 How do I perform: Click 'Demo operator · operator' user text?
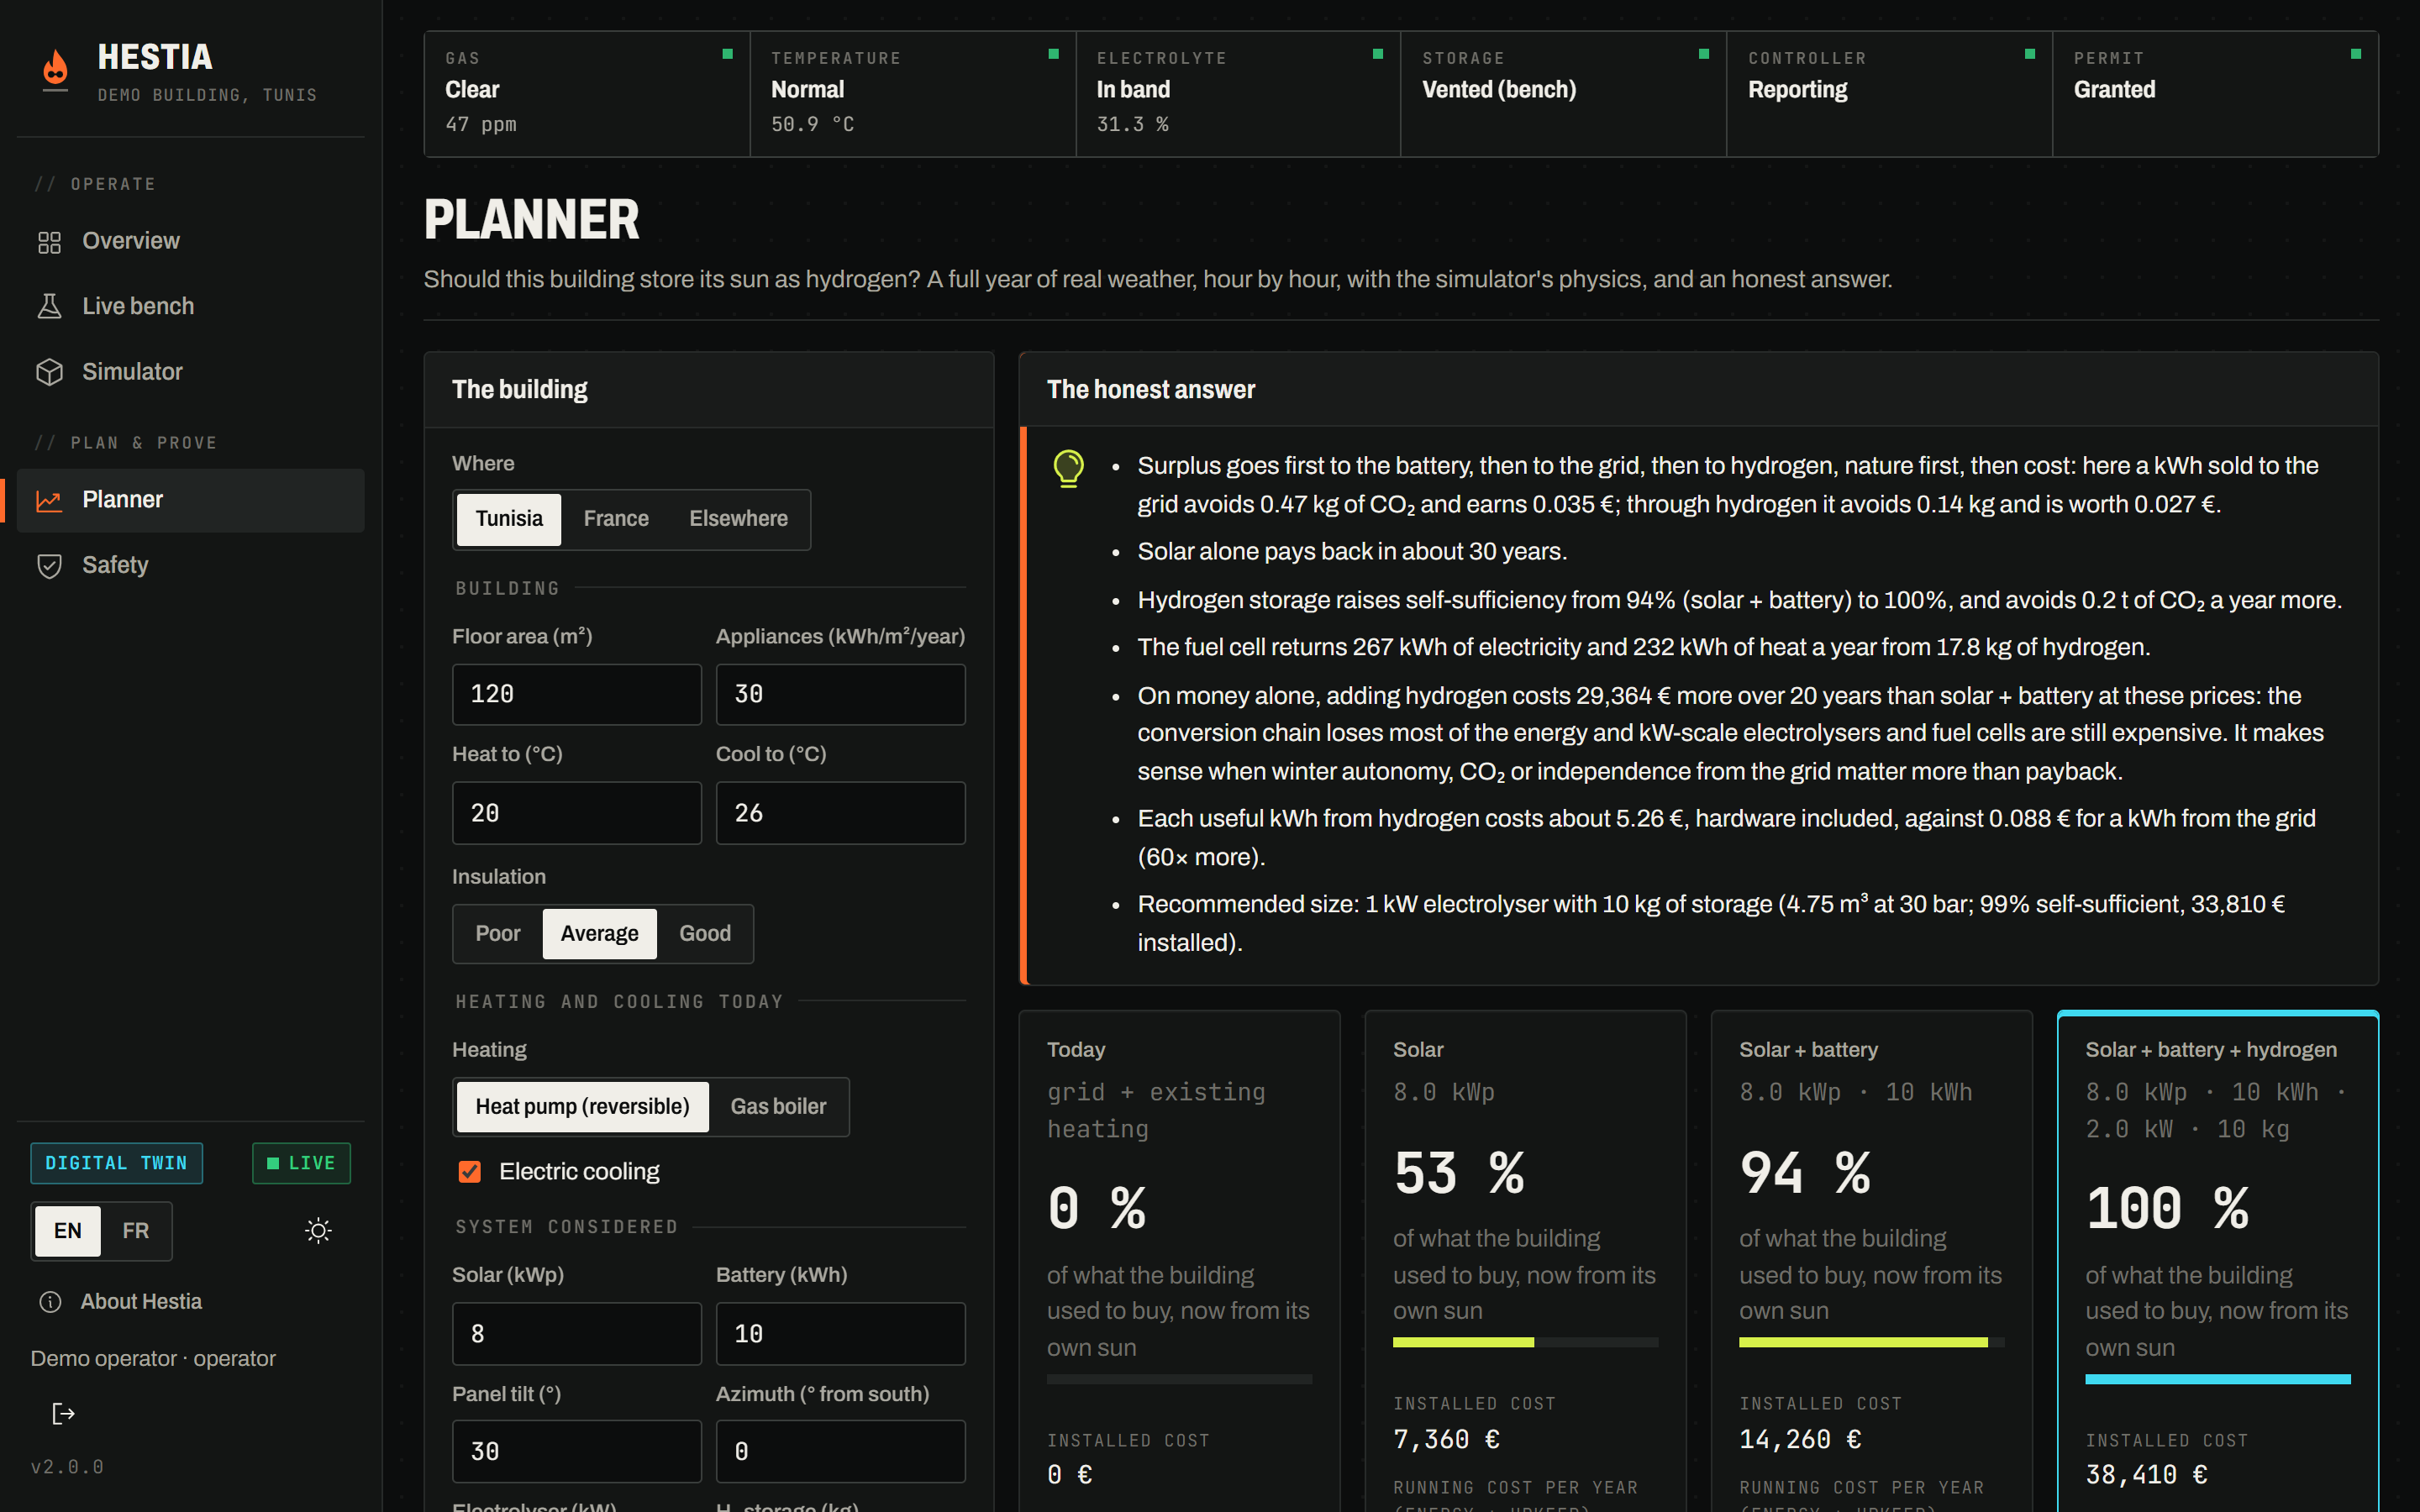tap(153, 1359)
